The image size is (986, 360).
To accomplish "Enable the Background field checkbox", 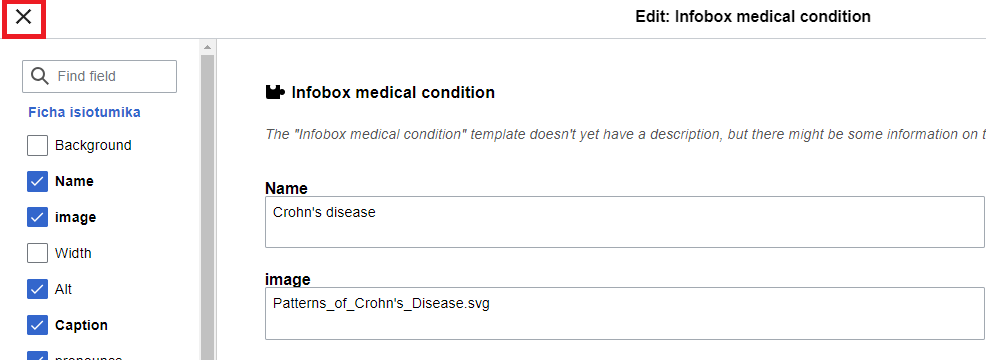I will click(x=38, y=145).
